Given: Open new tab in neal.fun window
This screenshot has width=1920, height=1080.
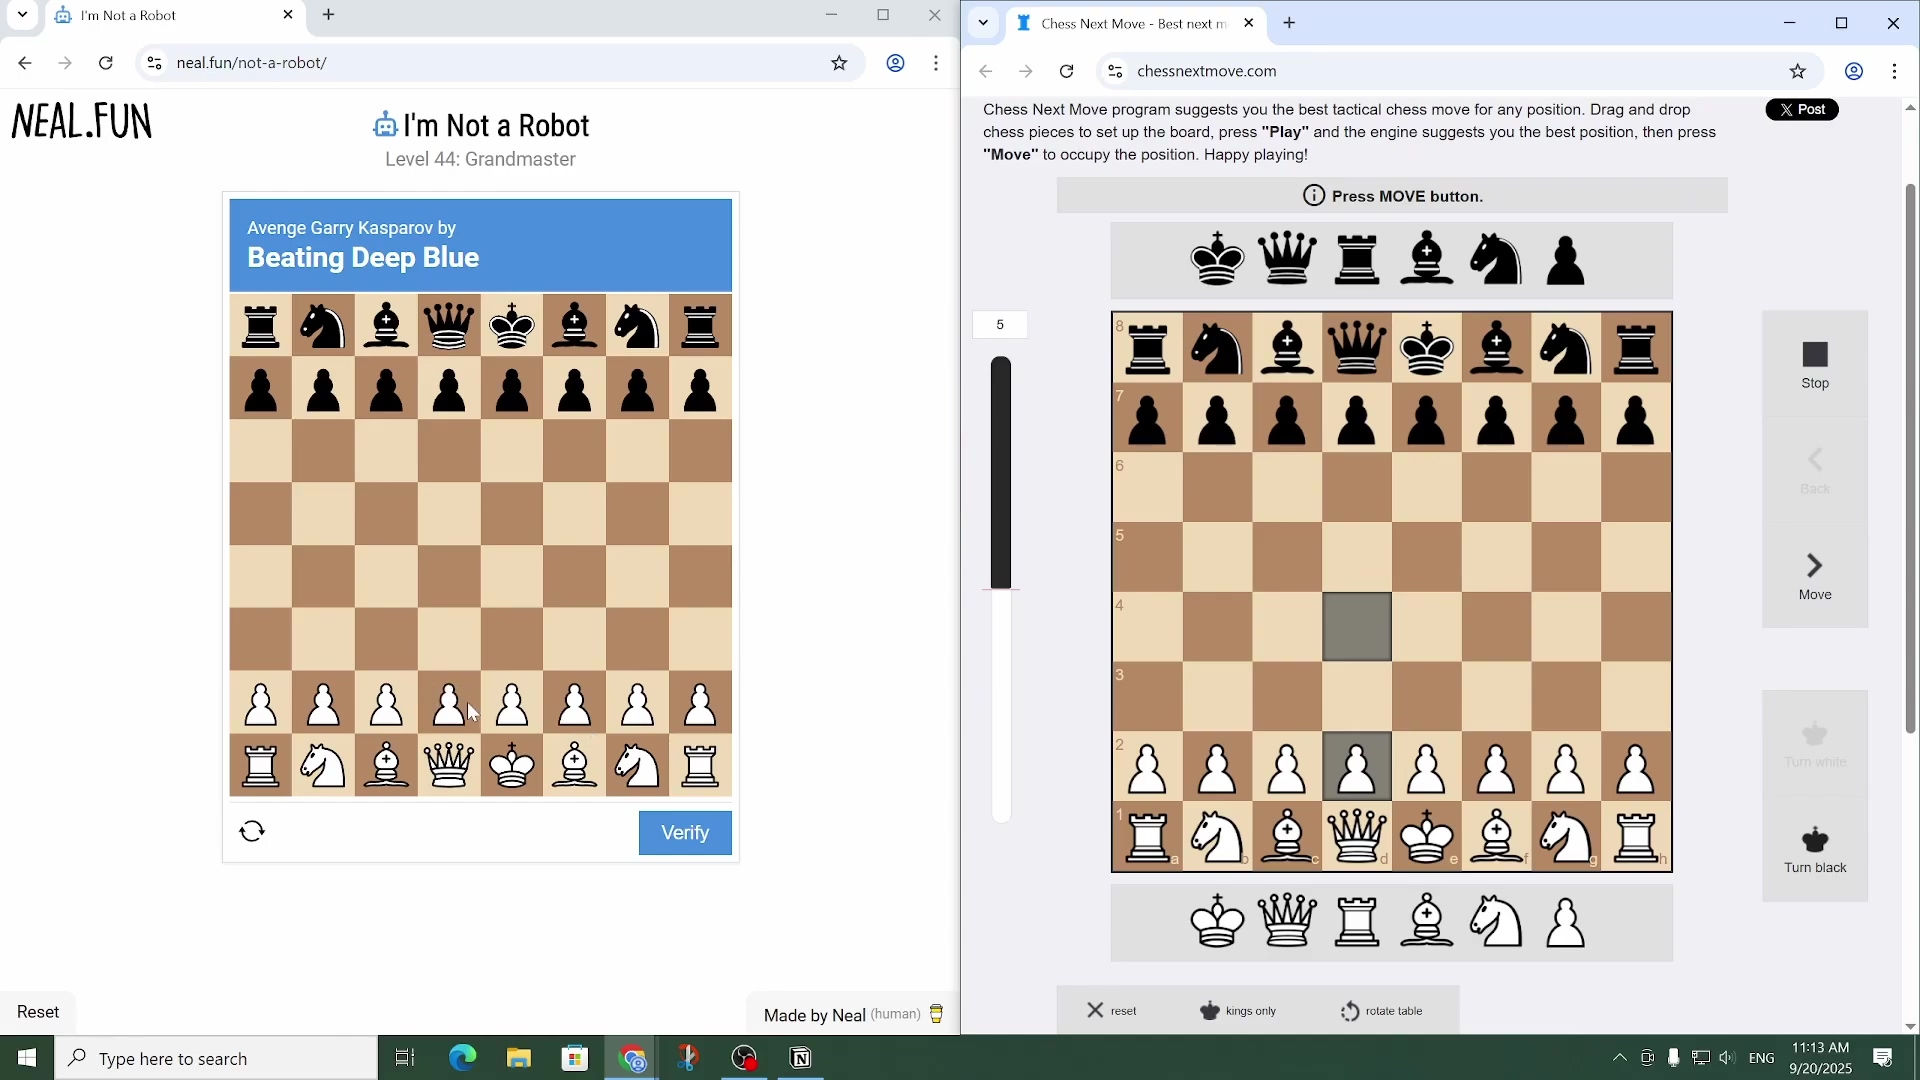Looking at the screenshot, I should (329, 15).
